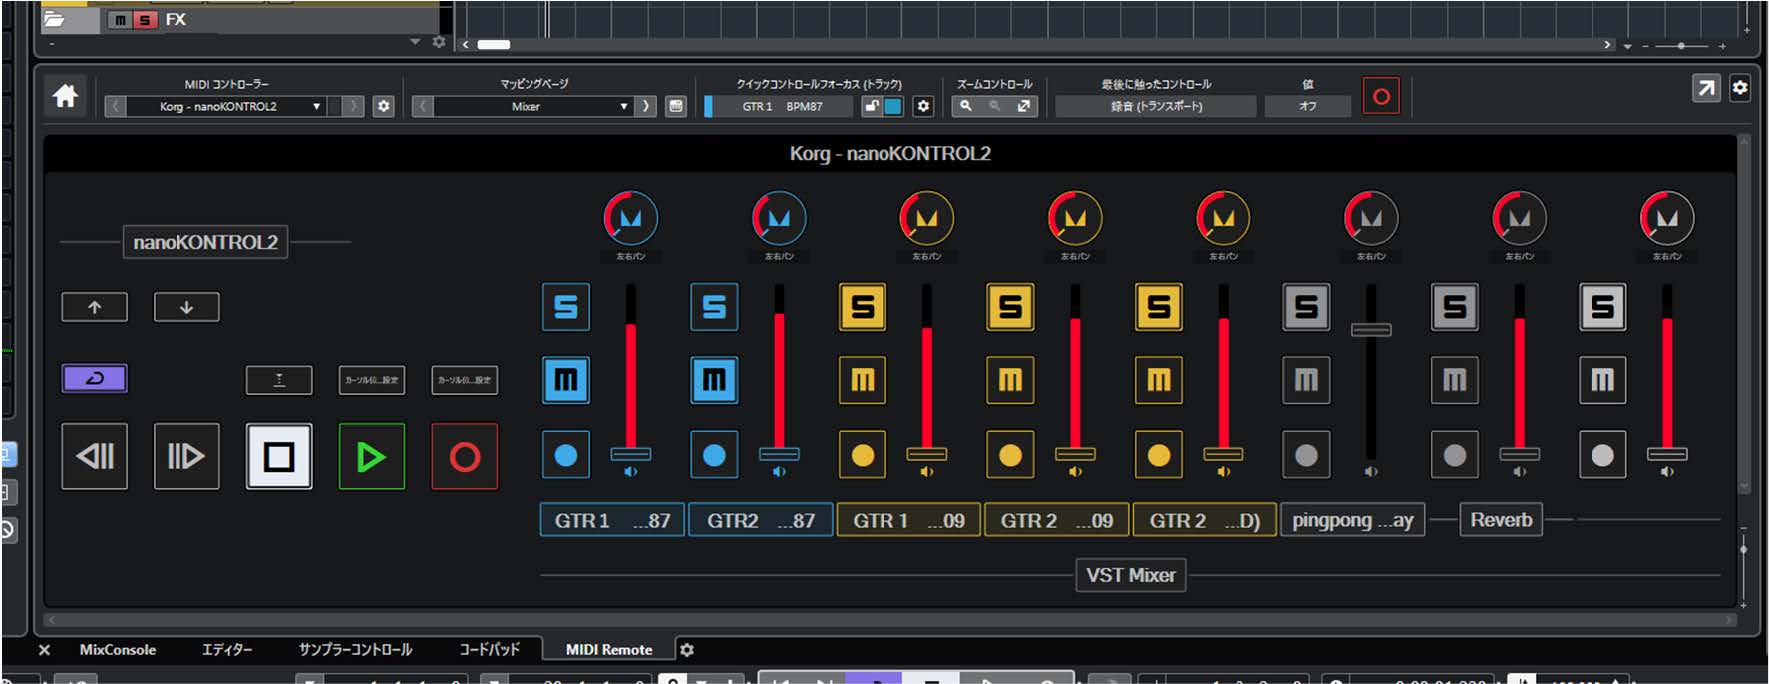Open lower zone tab settings gear
This screenshot has height=684, width=1769.
687,650
